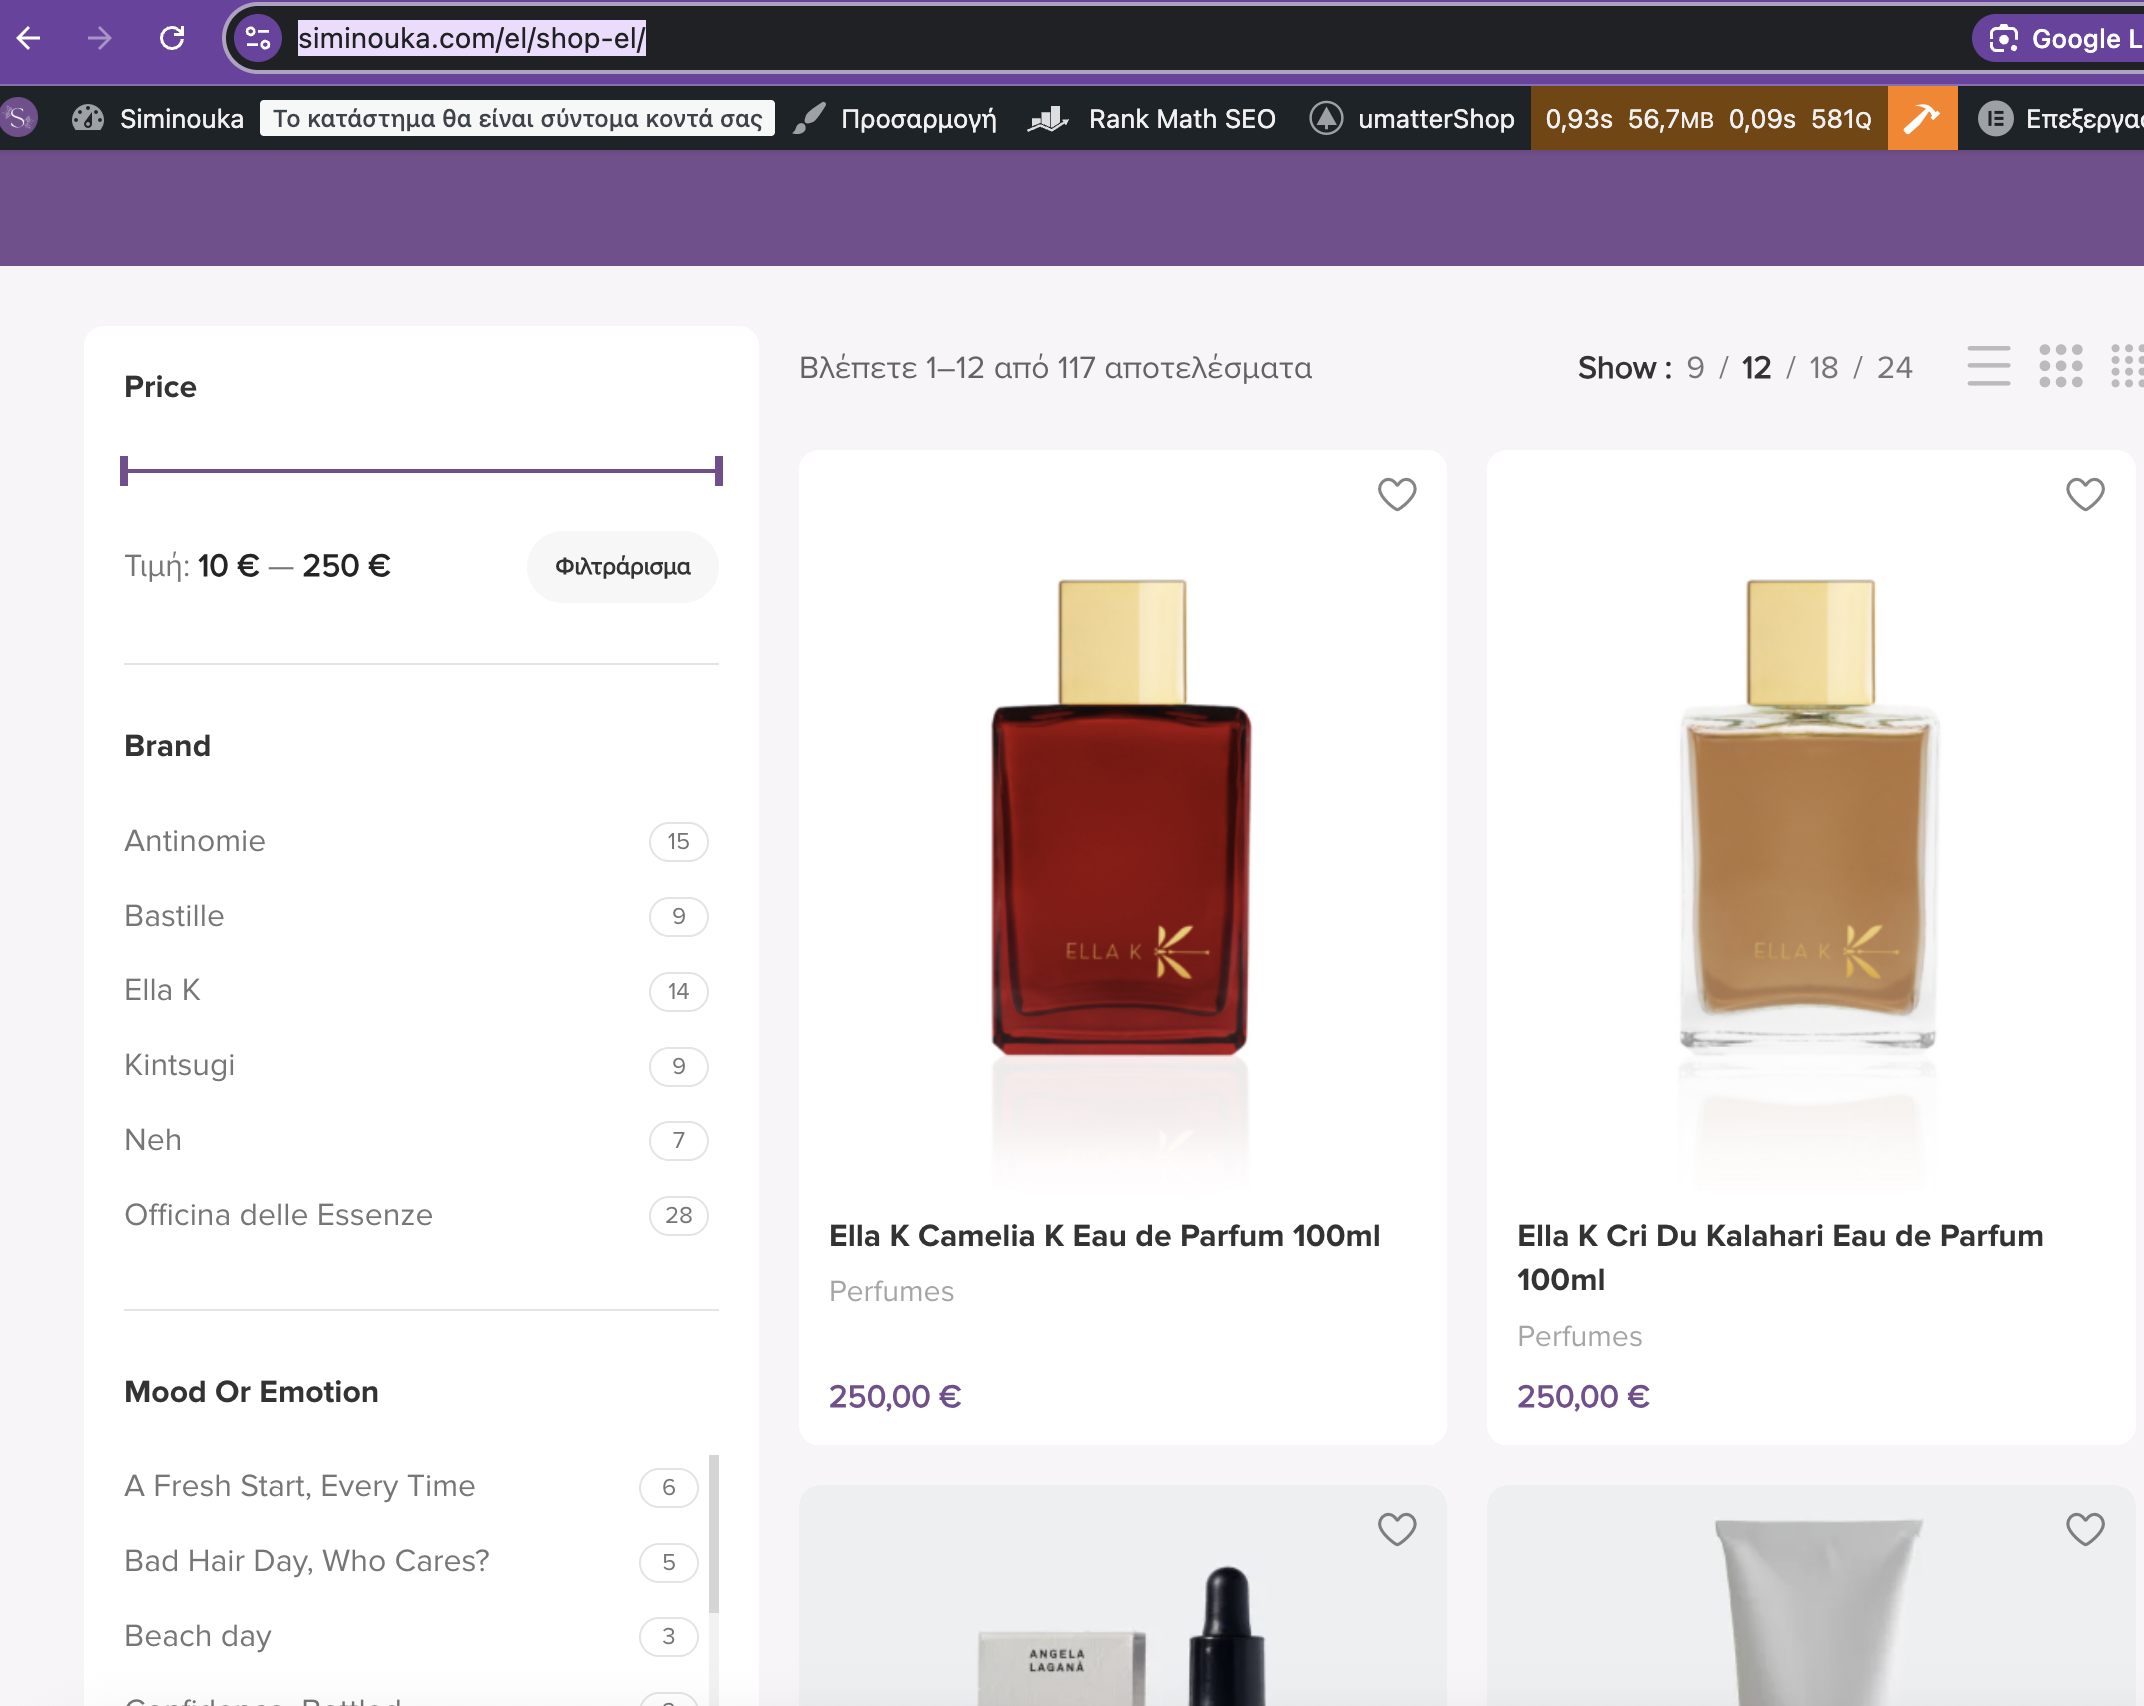Open Query Monitor stats 0,93s 56,7MB
Viewport: 2144px width, 1706px height.
coord(1708,118)
